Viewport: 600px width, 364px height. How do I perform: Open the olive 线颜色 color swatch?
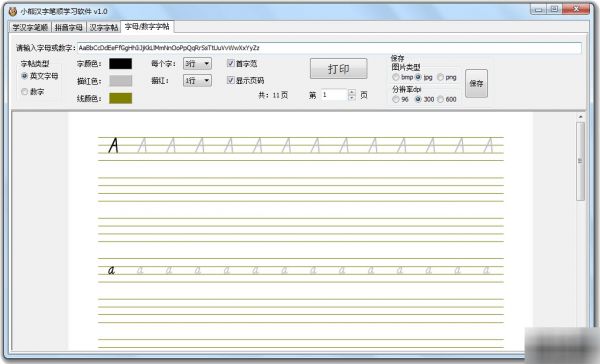pos(121,98)
